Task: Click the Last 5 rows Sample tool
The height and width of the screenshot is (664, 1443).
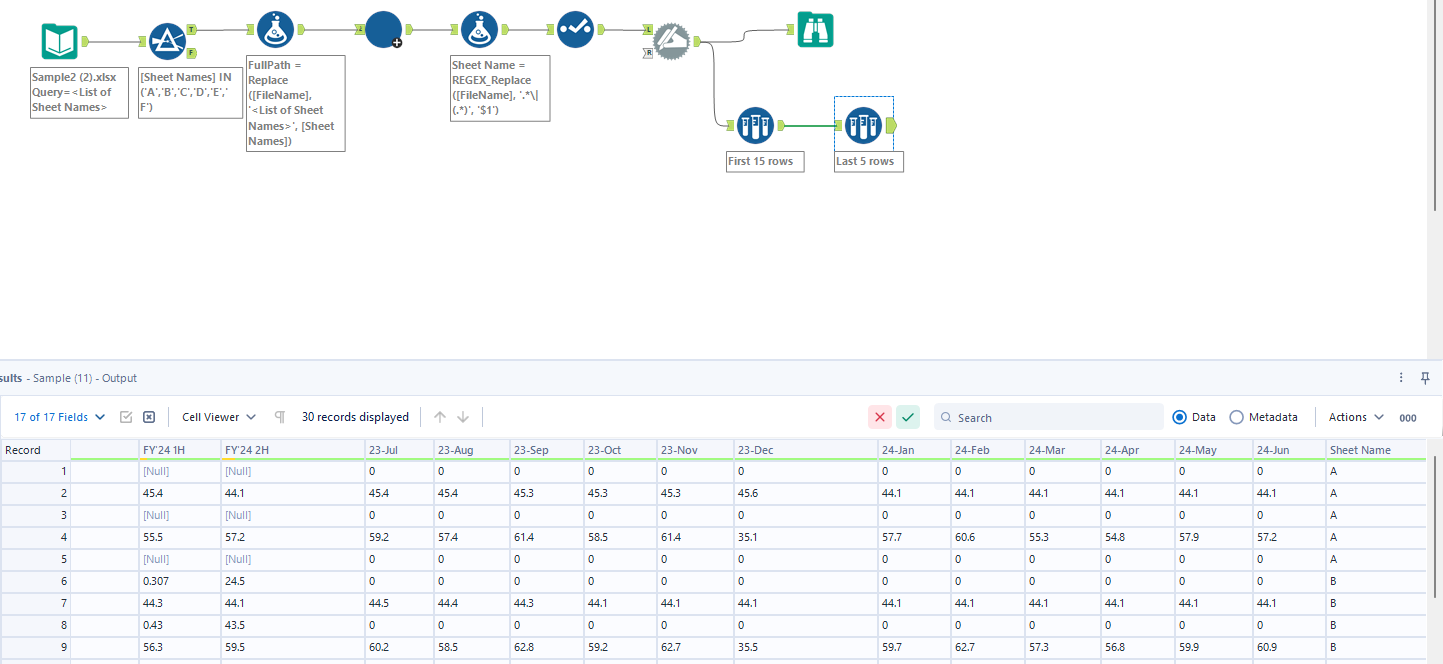Action: pyautogui.click(x=864, y=126)
